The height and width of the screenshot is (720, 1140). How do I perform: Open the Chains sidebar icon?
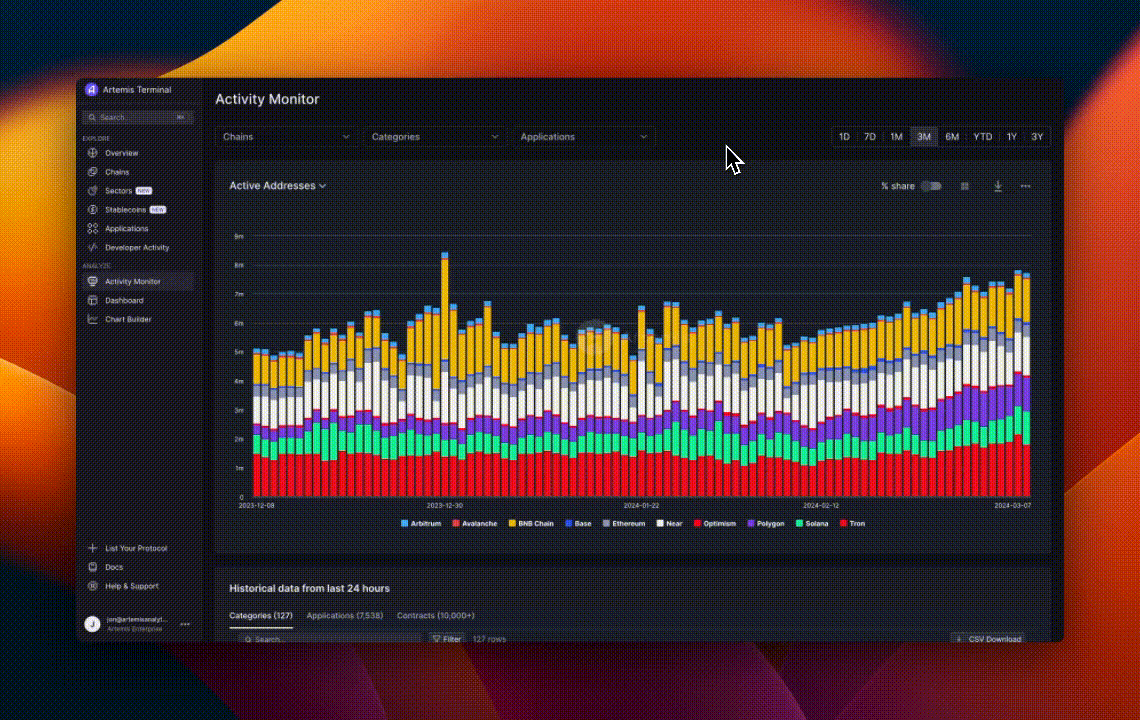click(x=92, y=172)
